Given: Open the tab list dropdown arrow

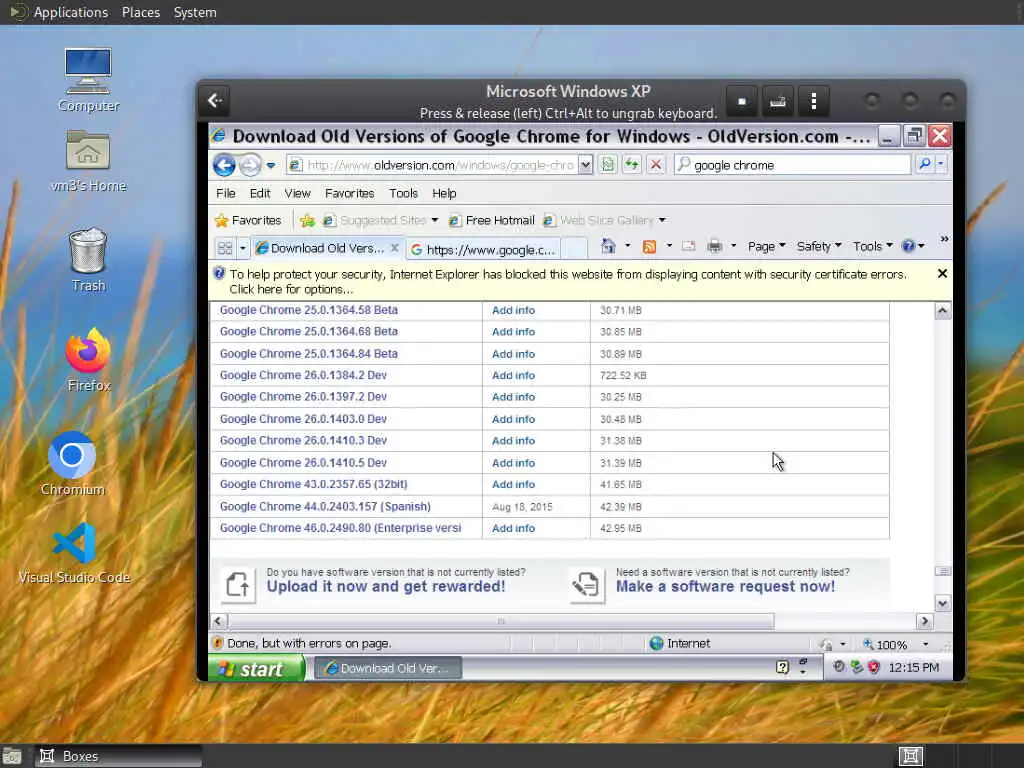Looking at the screenshot, I should pos(242,248).
